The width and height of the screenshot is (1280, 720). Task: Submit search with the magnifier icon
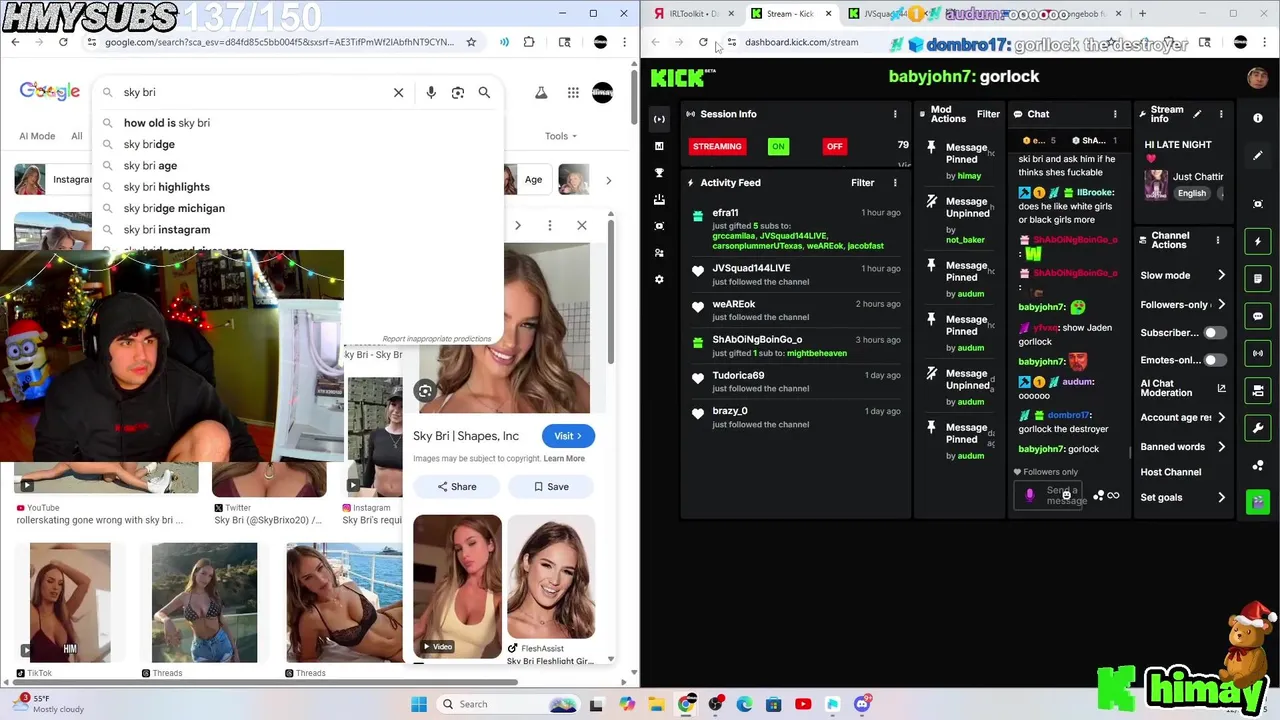484,92
